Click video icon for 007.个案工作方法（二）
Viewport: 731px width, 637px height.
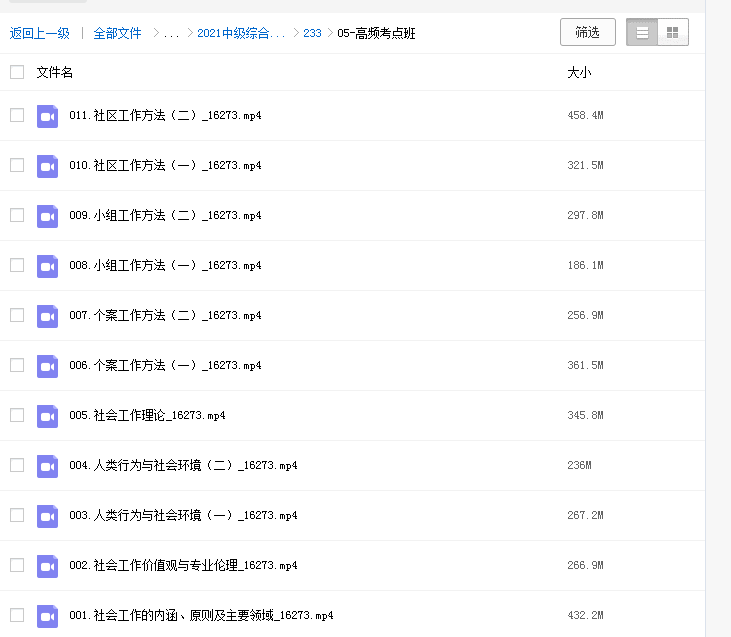[48, 316]
